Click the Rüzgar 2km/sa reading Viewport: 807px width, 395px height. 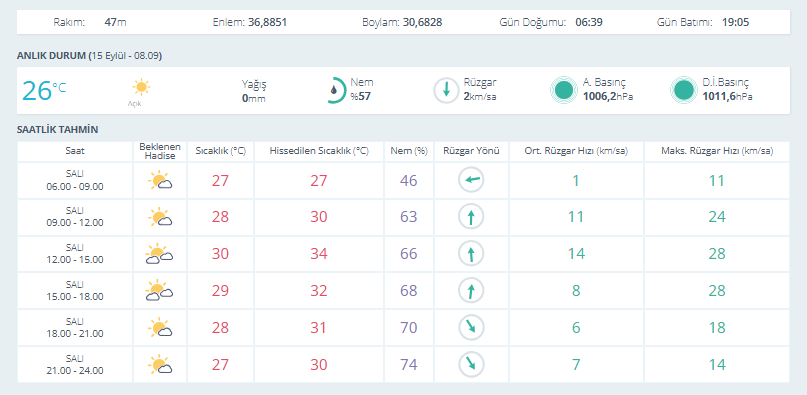click(x=480, y=88)
